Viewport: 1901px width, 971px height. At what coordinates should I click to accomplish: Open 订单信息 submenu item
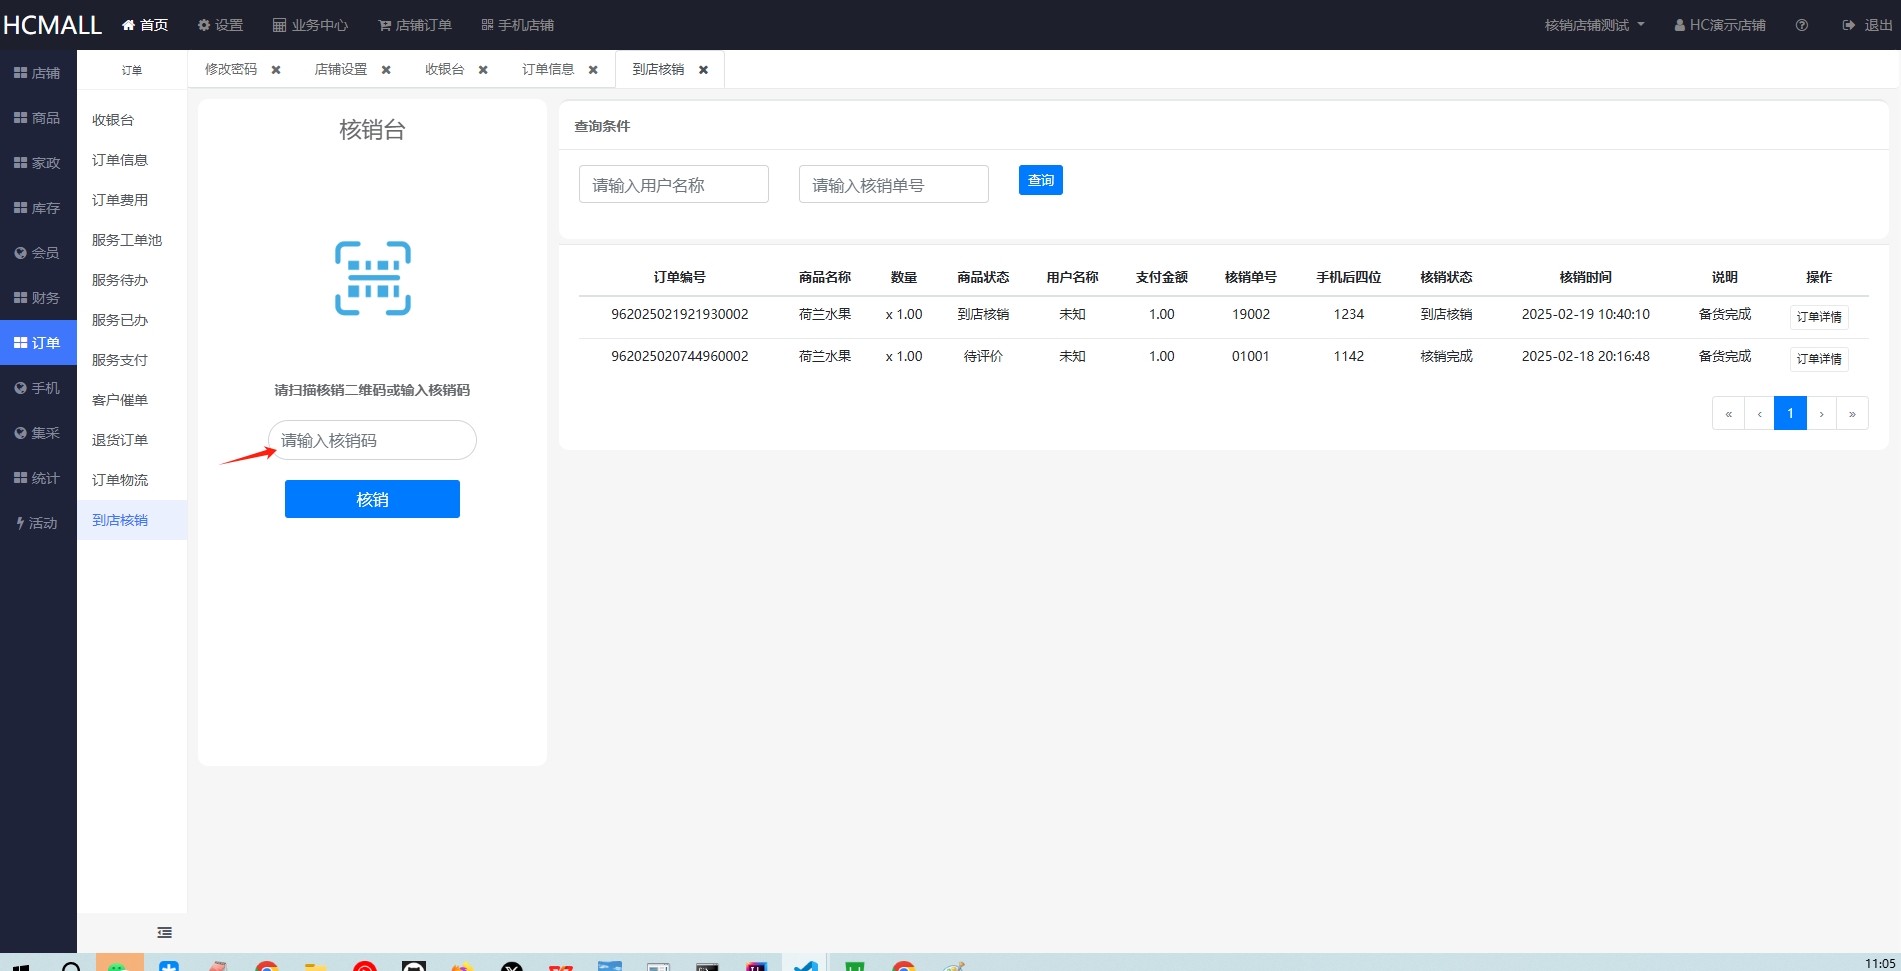click(x=132, y=160)
